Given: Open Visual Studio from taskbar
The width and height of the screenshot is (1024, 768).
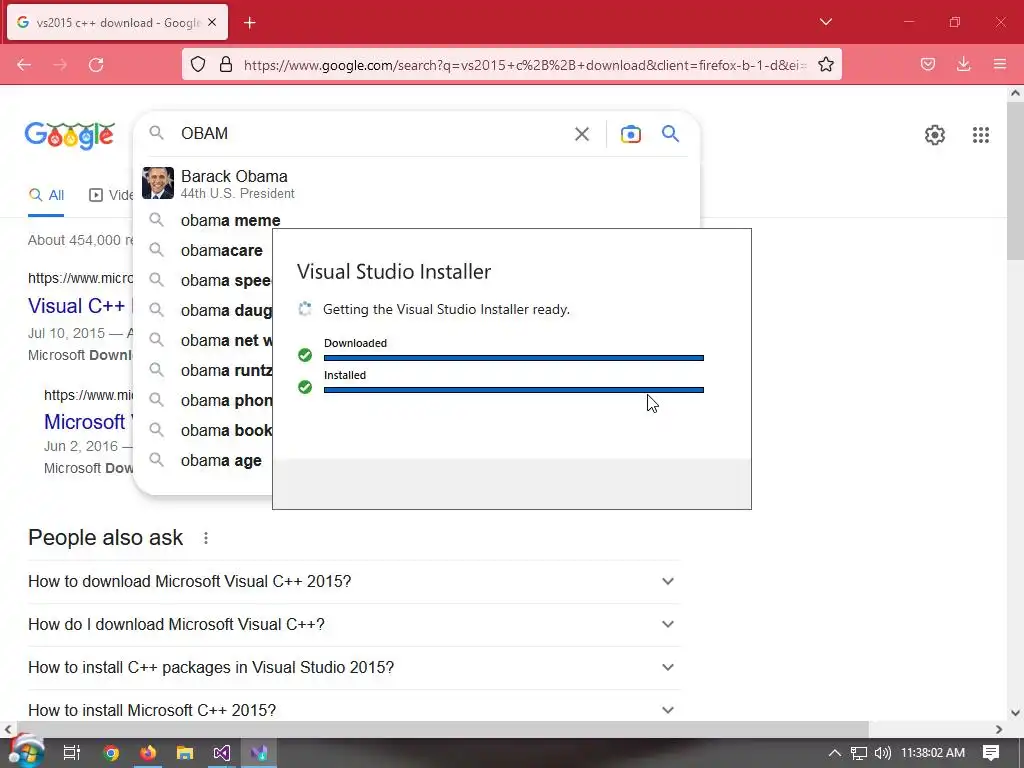Looking at the screenshot, I should (221, 753).
